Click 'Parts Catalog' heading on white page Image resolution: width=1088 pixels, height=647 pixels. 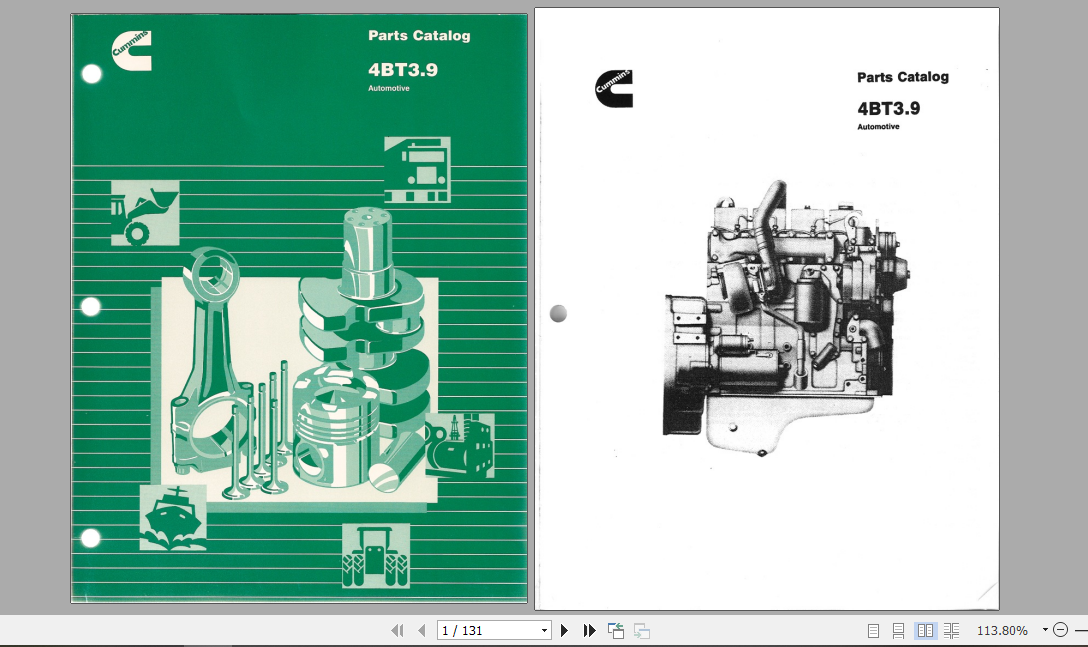pyautogui.click(x=903, y=77)
